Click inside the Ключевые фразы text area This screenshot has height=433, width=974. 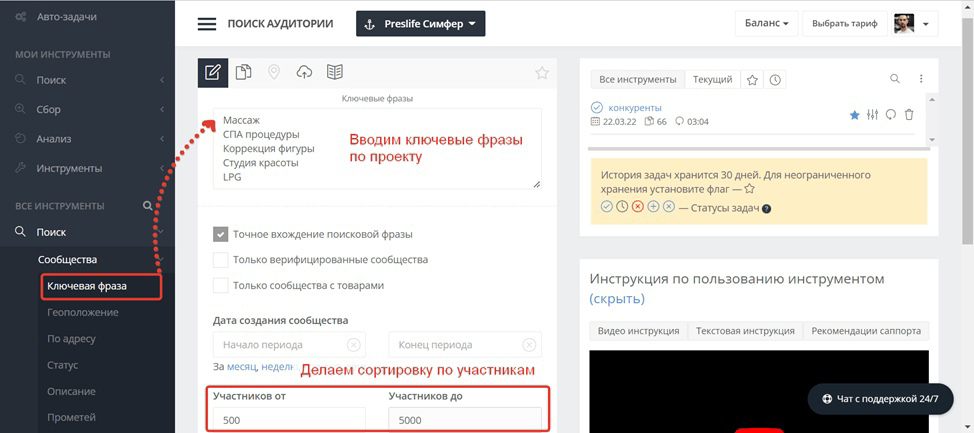point(377,148)
